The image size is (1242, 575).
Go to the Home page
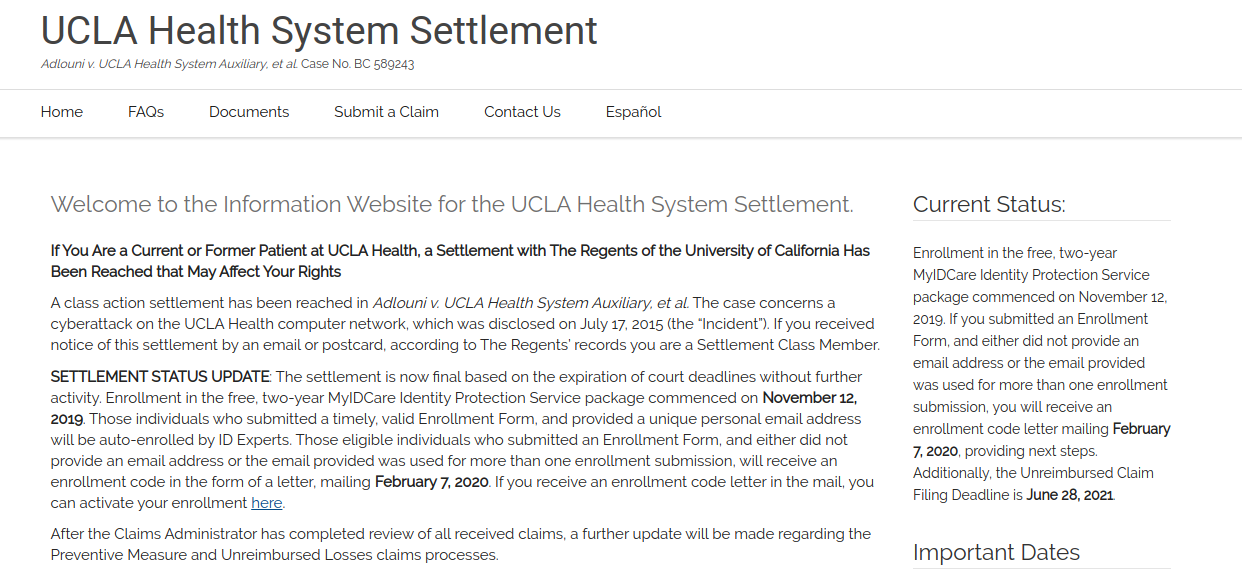(61, 112)
